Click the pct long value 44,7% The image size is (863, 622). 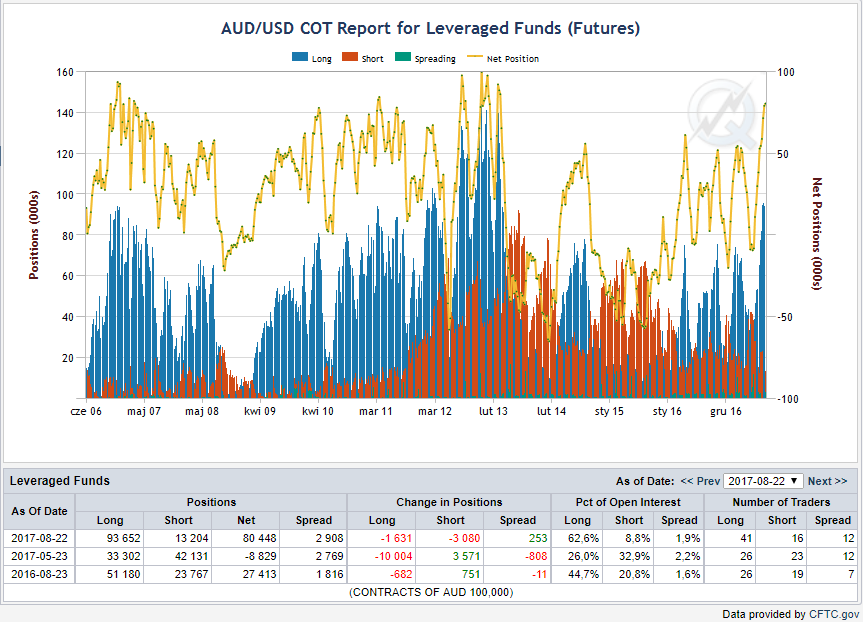click(583, 575)
